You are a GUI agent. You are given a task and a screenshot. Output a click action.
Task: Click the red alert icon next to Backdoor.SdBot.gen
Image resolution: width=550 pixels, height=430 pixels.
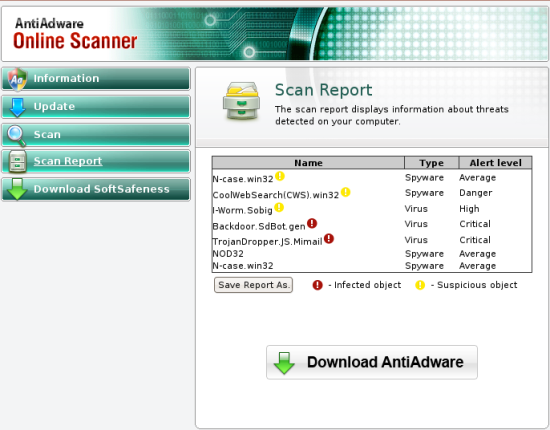pyautogui.click(x=312, y=223)
